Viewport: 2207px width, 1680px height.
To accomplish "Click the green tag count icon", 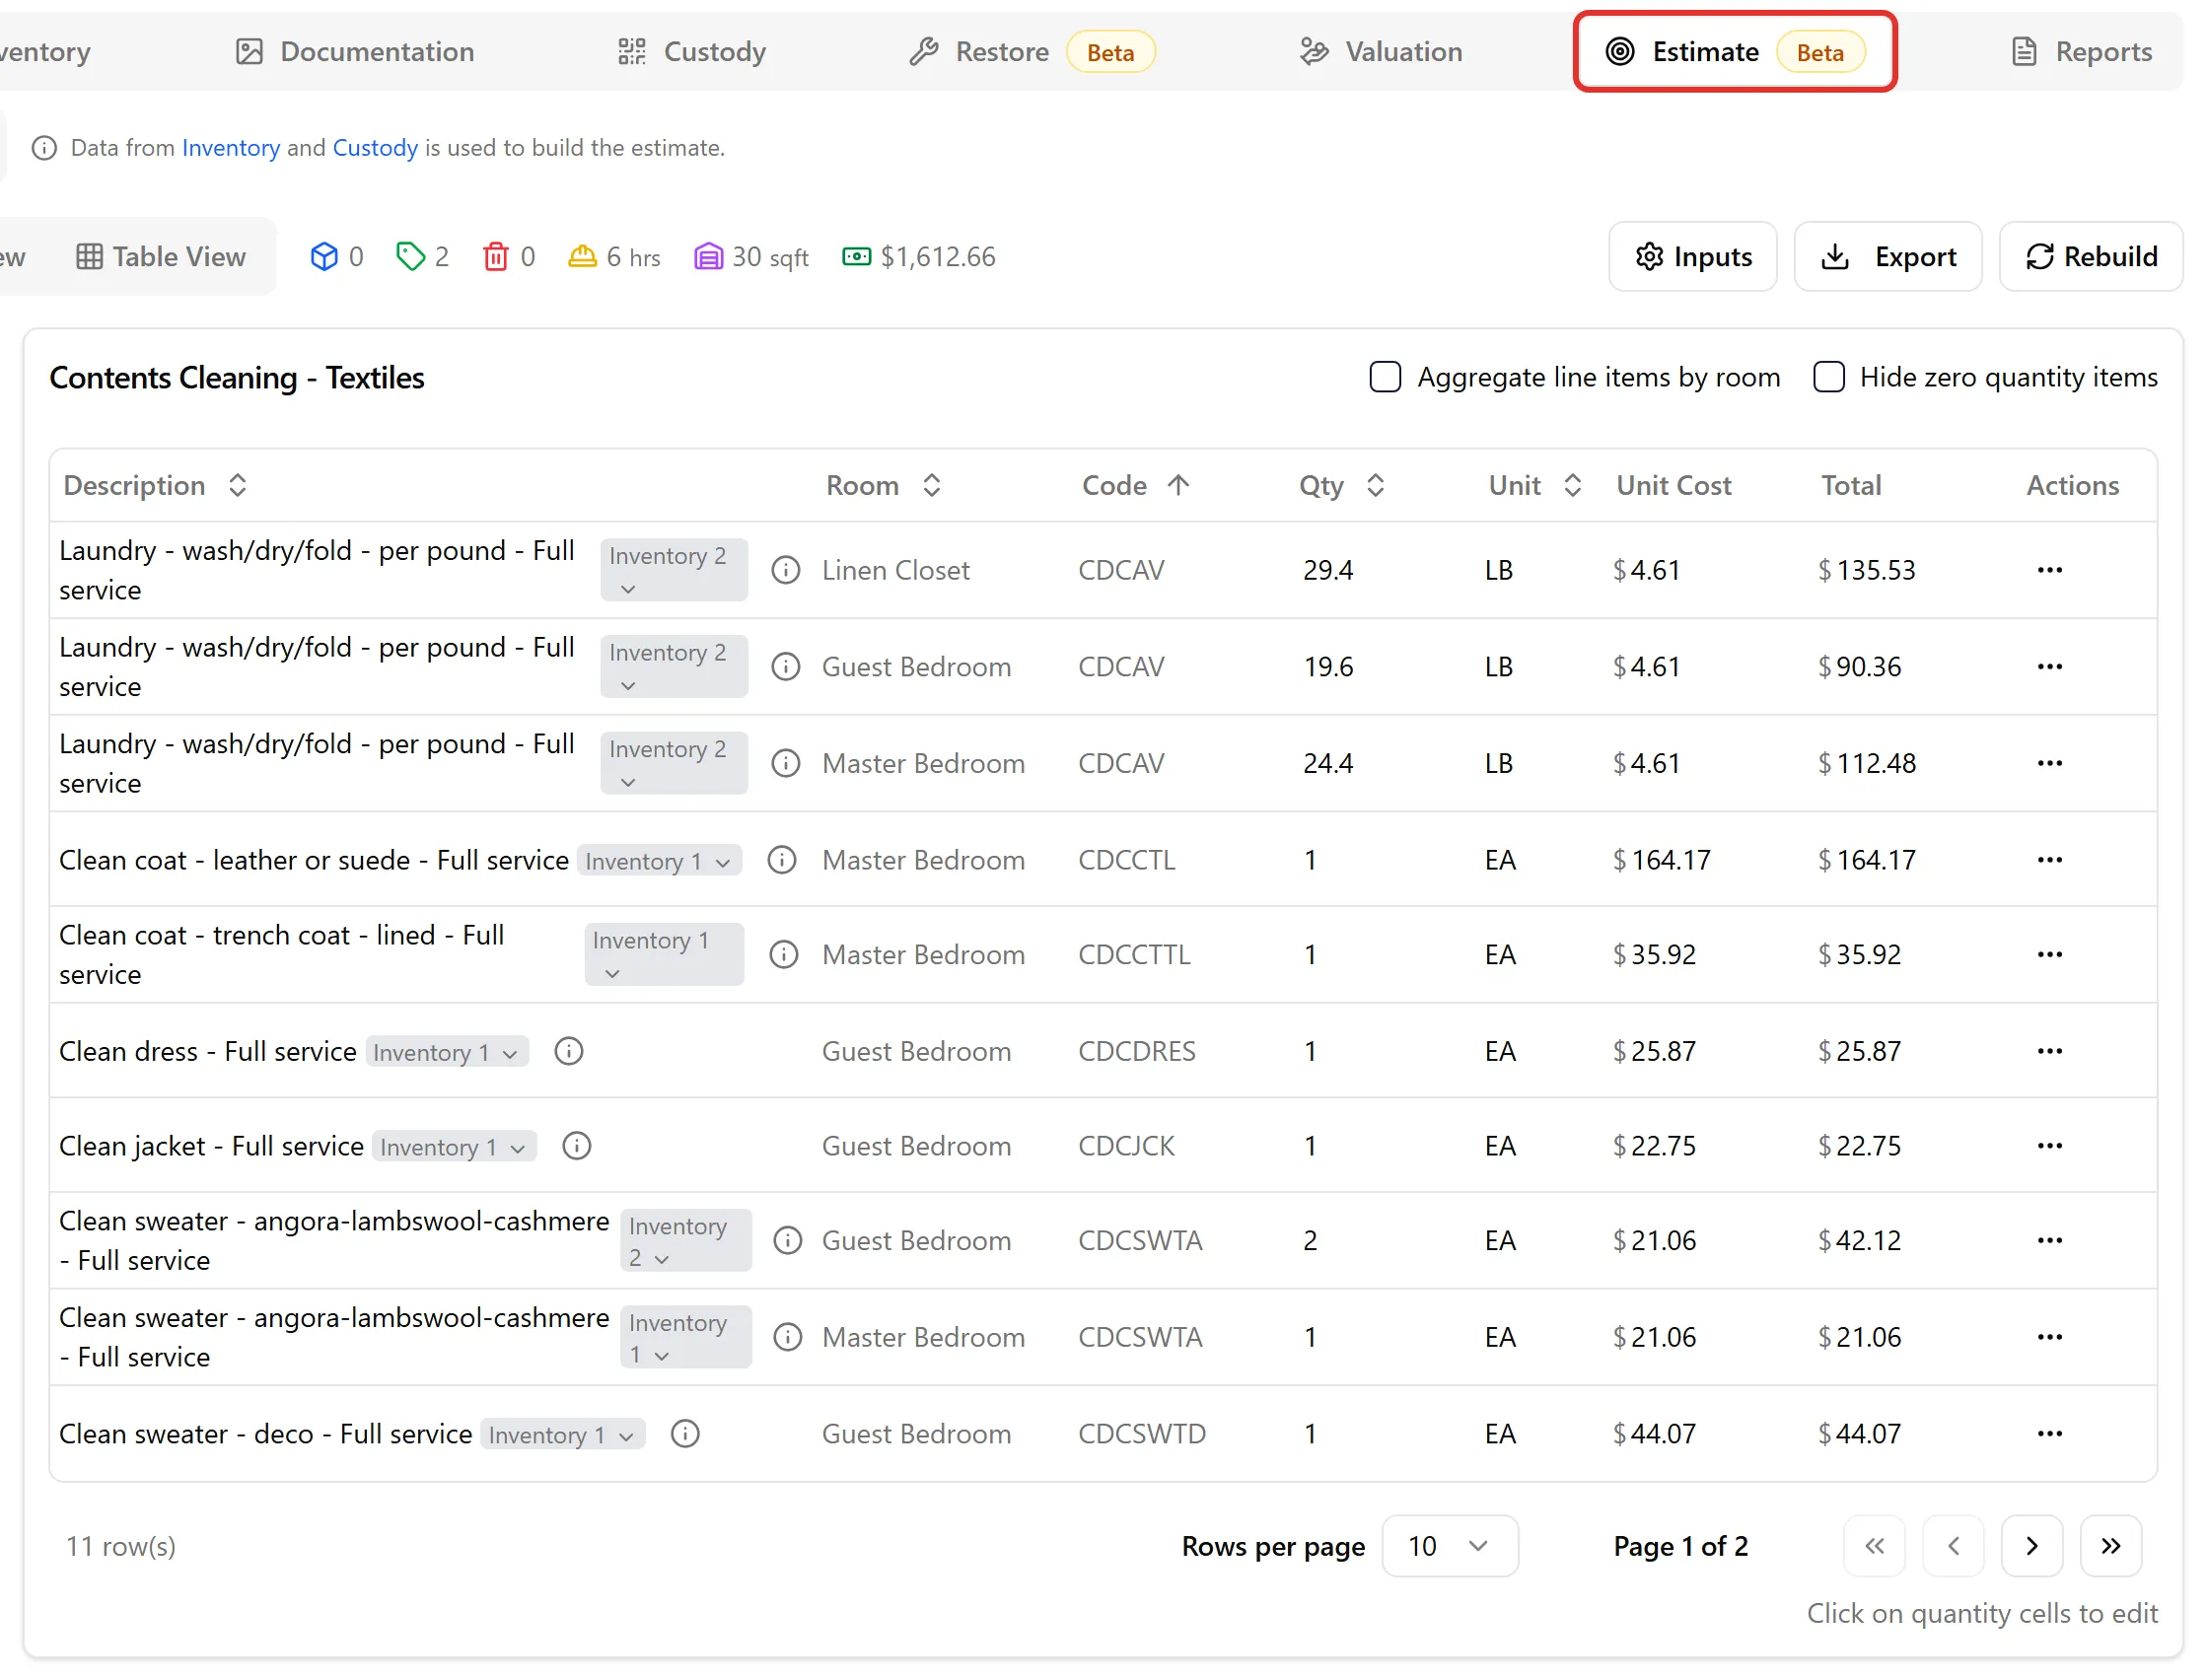I will (x=410, y=257).
